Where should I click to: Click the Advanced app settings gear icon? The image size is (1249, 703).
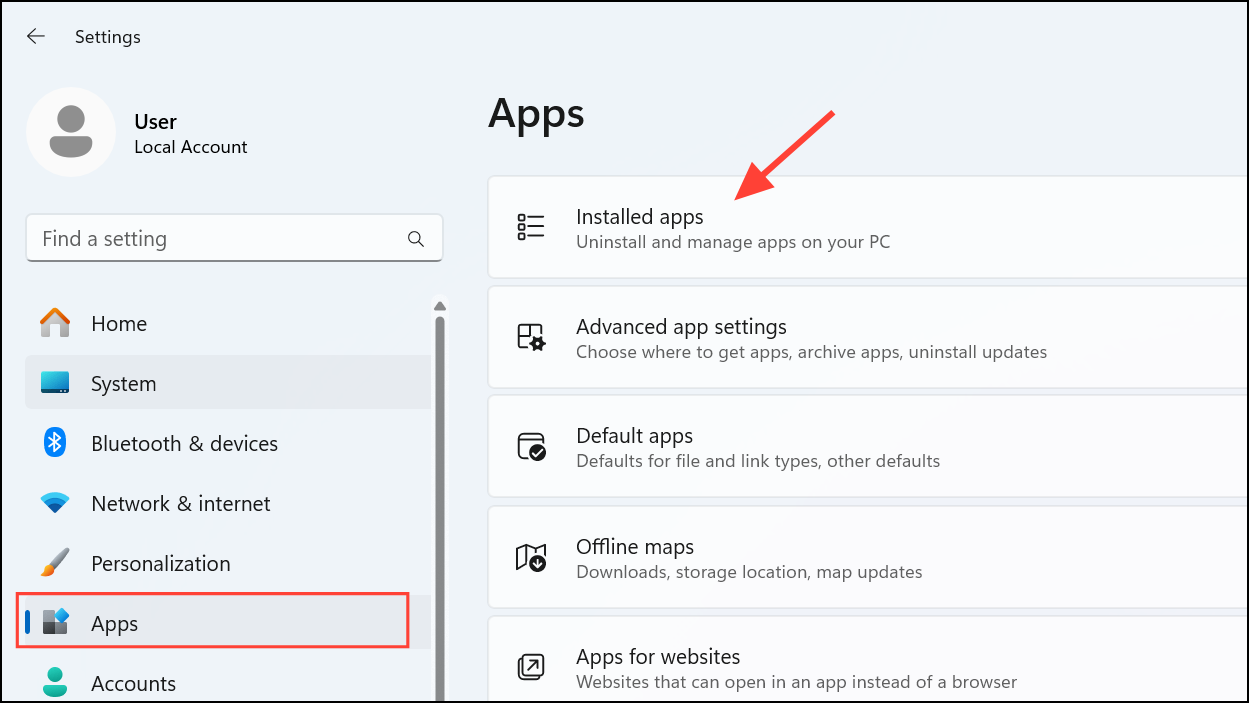point(532,336)
